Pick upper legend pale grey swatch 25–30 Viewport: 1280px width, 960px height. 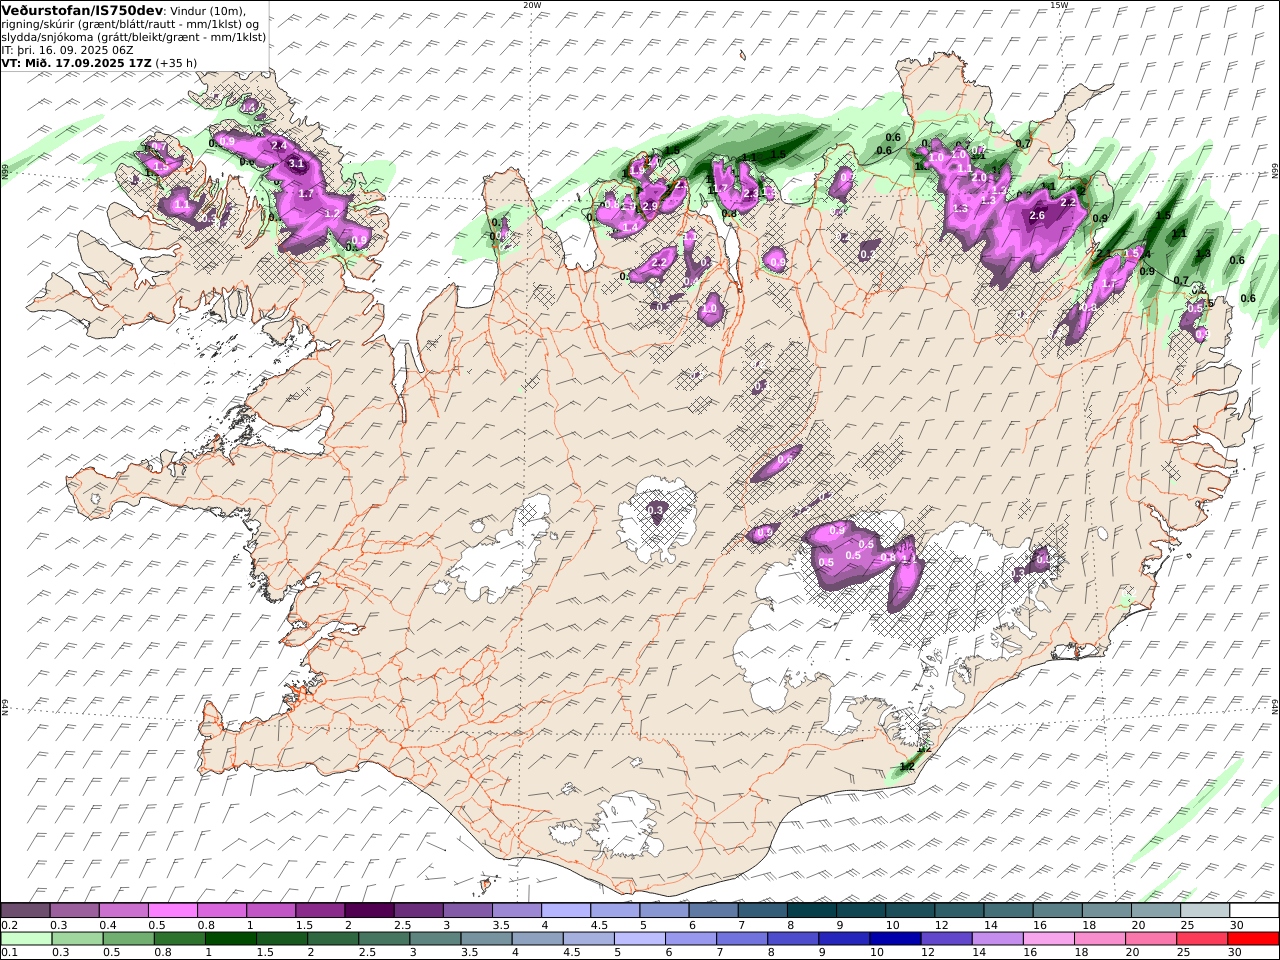coord(1204,911)
